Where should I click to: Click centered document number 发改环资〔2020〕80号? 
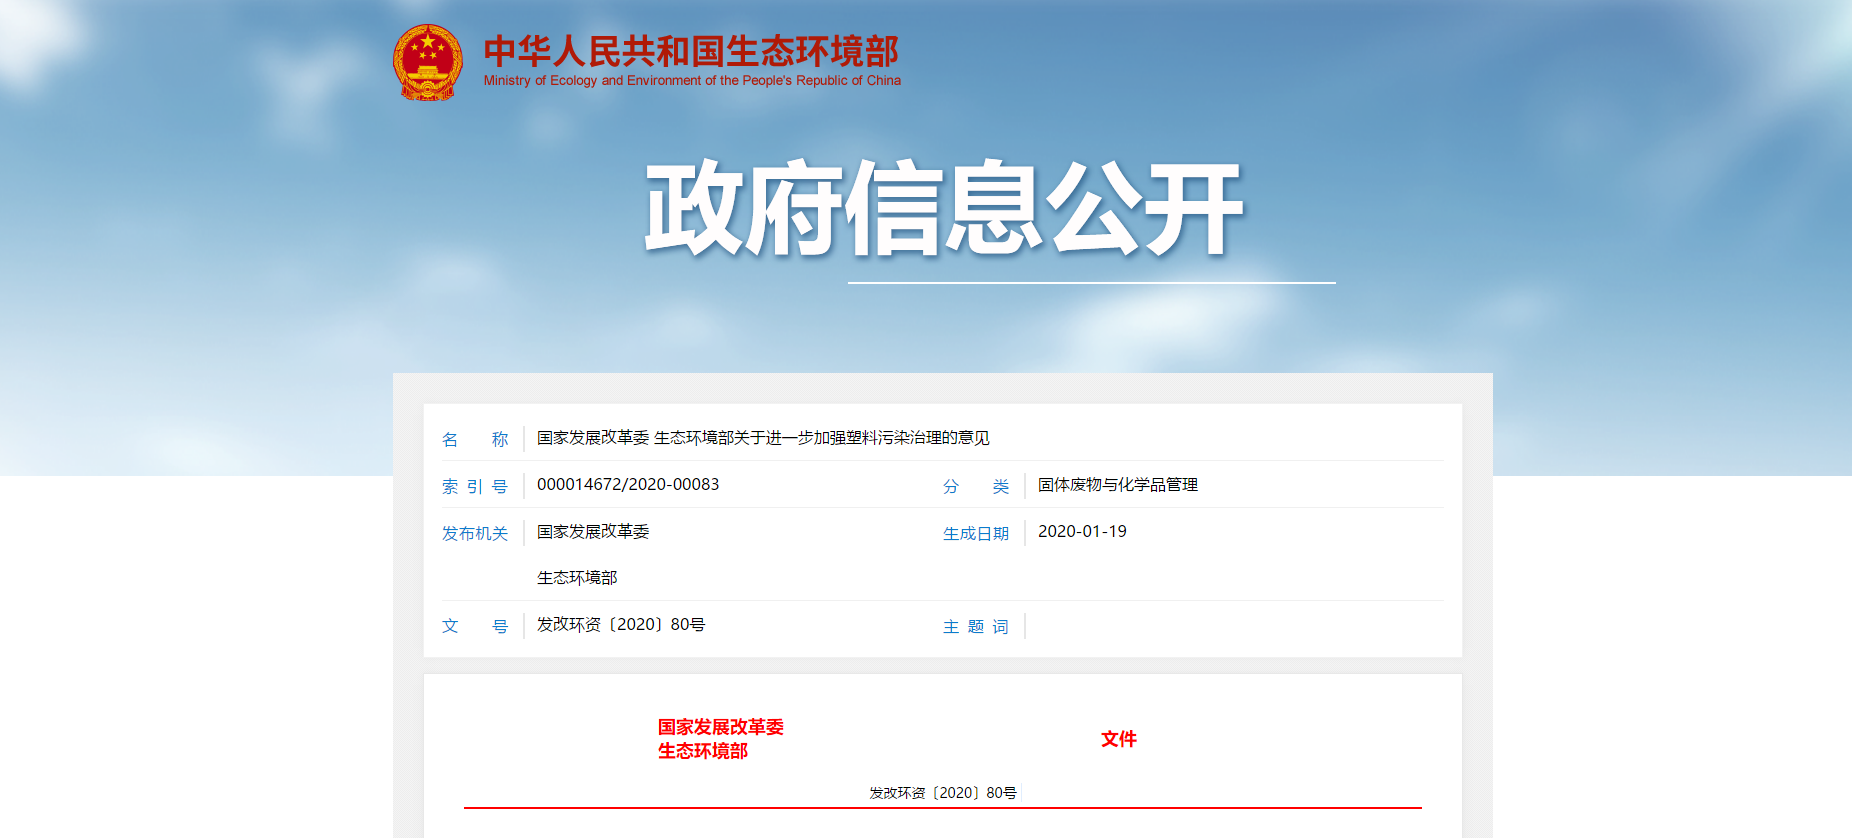click(943, 793)
